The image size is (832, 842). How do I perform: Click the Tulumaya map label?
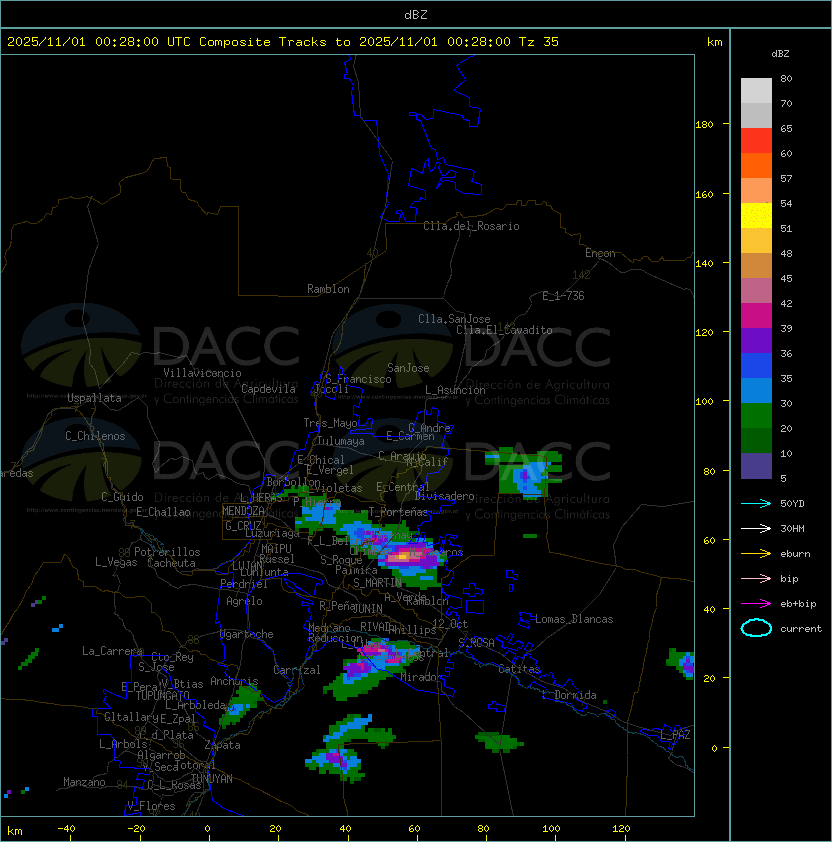tap(341, 441)
